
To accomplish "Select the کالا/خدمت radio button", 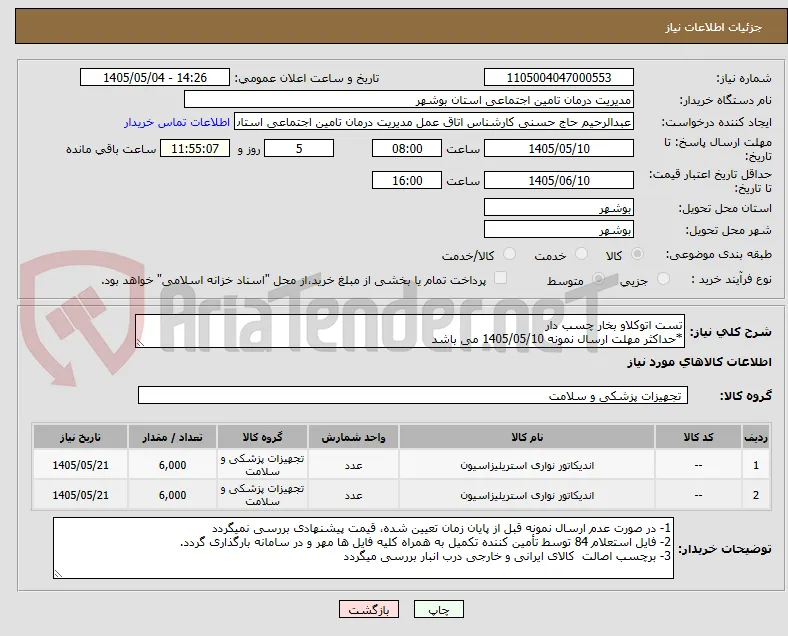I will (x=509, y=254).
